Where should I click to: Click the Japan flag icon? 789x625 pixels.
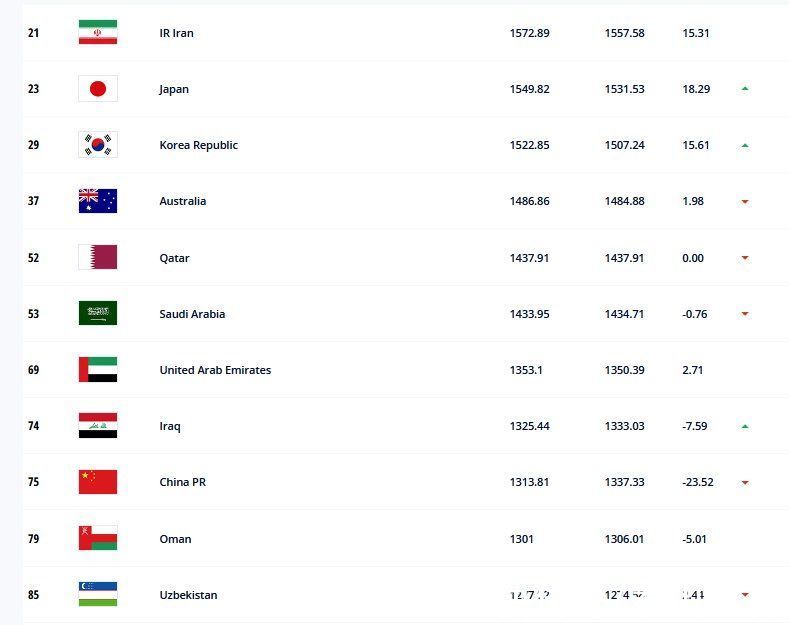[x=97, y=89]
